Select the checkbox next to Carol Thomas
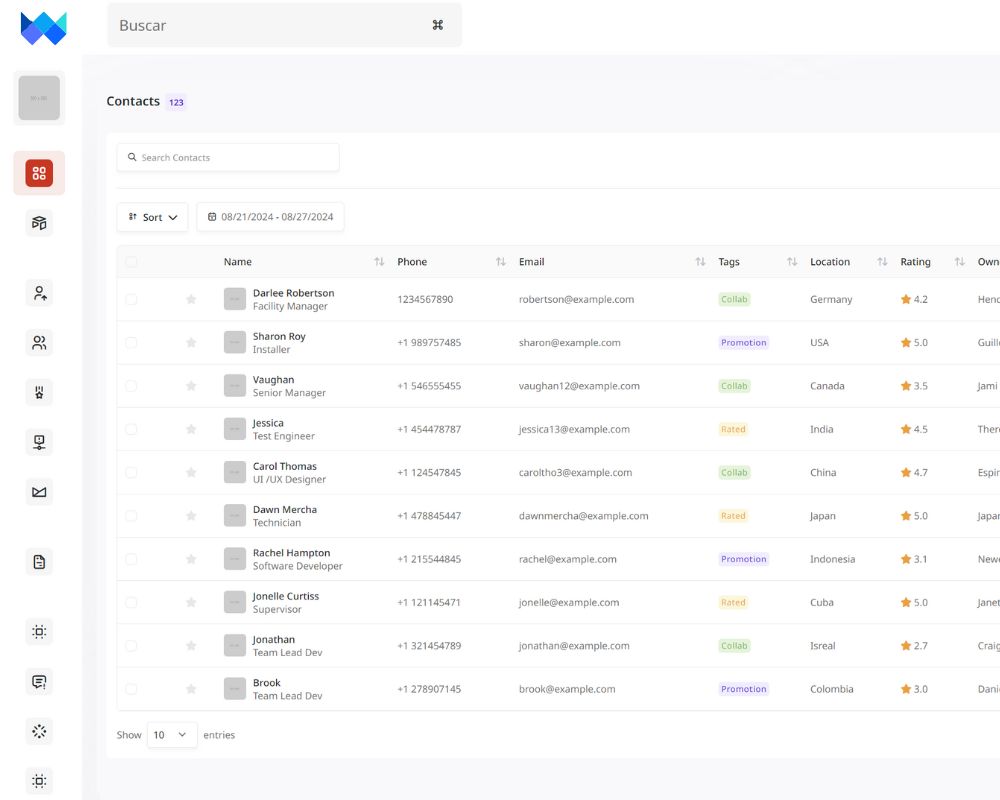This screenshot has height=800, width=1000. 131,472
